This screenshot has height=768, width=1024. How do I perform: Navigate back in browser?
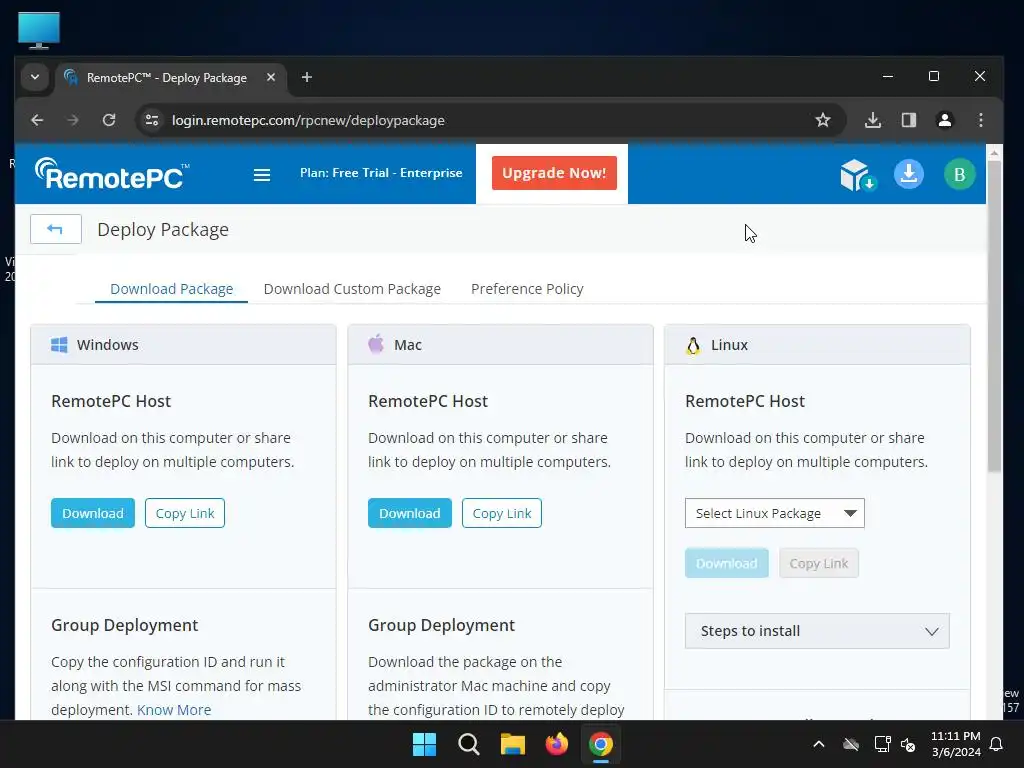[x=37, y=120]
